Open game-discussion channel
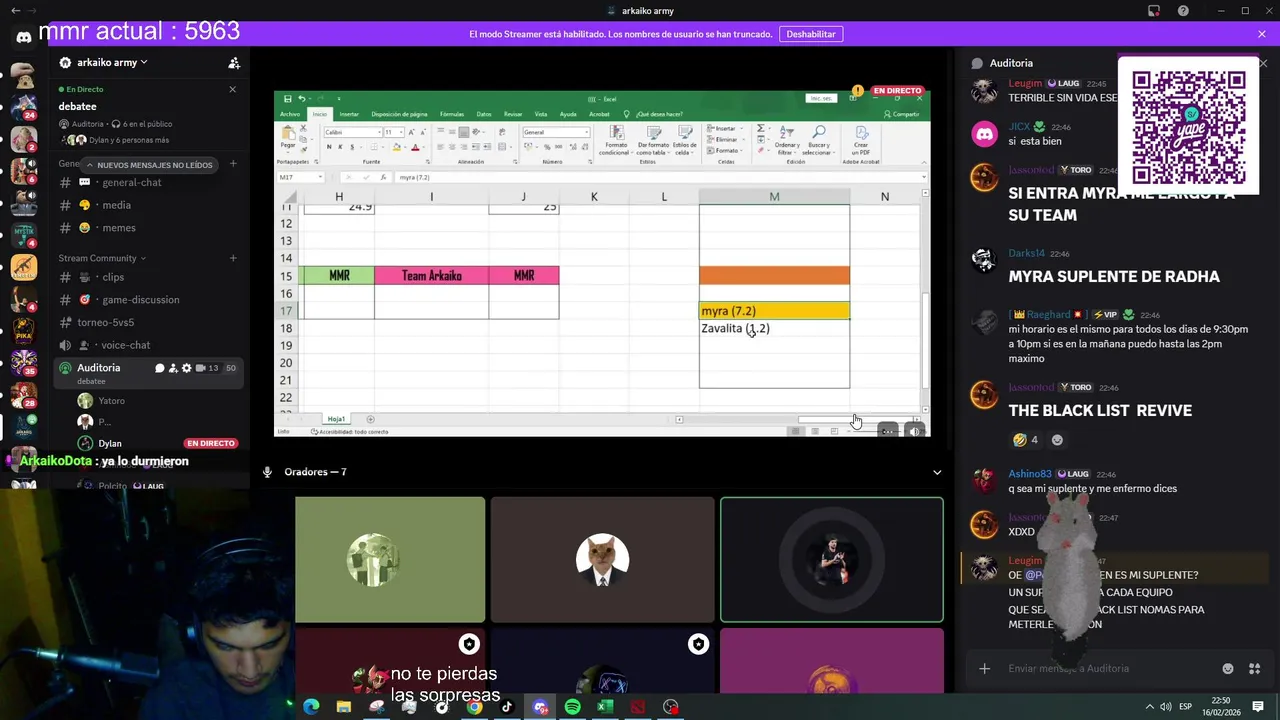Image resolution: width=1280 pixels, height=720 pixels. pyautogui.click(x=140, y=300)
